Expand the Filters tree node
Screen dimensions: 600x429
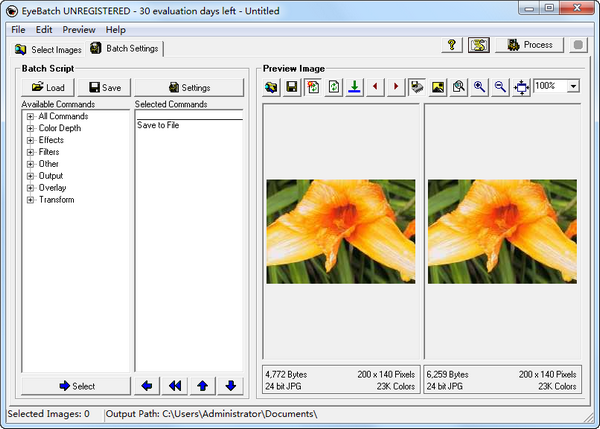click(31, 152)
